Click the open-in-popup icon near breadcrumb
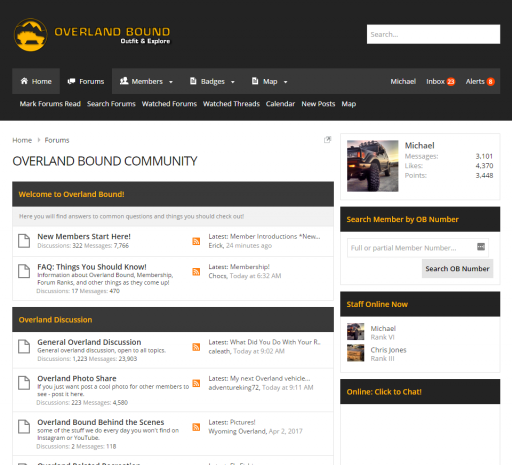Viewport: 512px width, 465px height. point(327,140)
